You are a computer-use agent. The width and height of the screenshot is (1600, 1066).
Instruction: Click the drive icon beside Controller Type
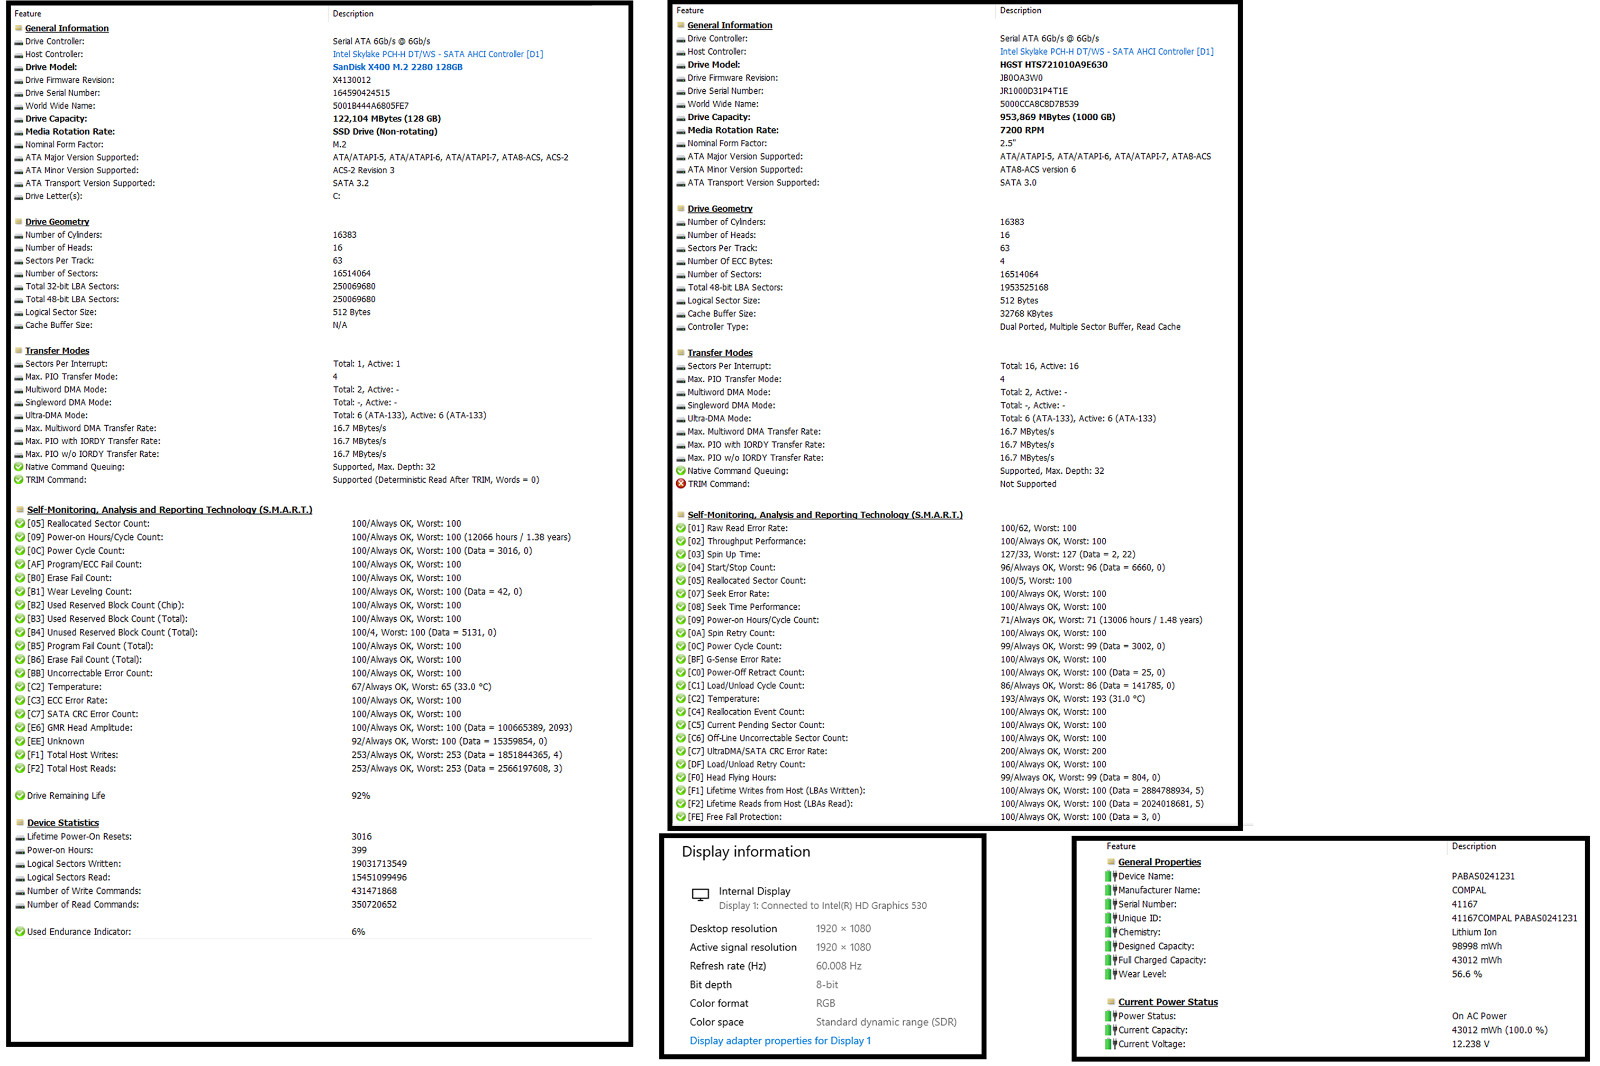click(x=681, y=328)
